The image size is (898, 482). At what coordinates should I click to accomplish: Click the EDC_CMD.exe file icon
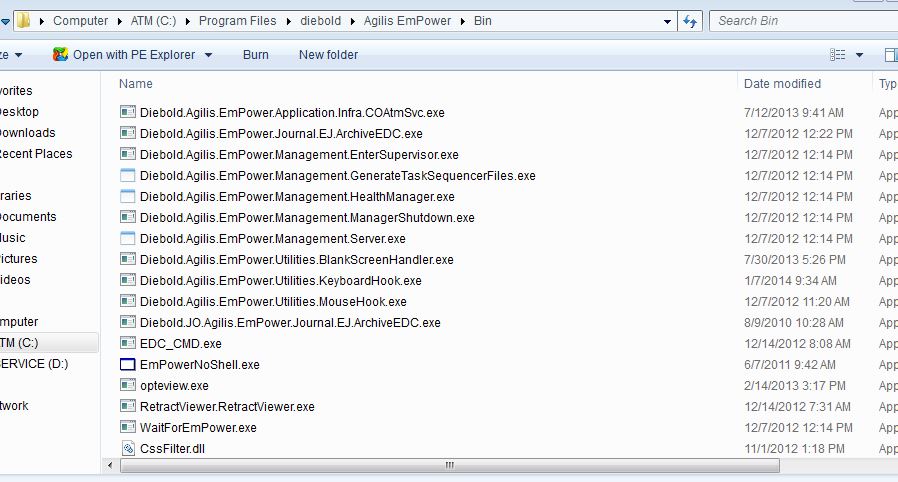[x=128, y=343]
